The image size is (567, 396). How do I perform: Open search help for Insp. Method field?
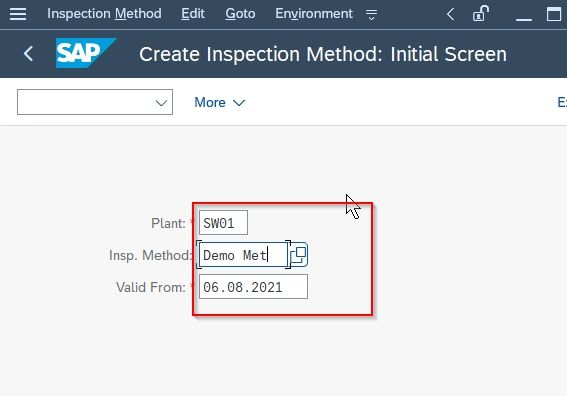click(299, 255)
